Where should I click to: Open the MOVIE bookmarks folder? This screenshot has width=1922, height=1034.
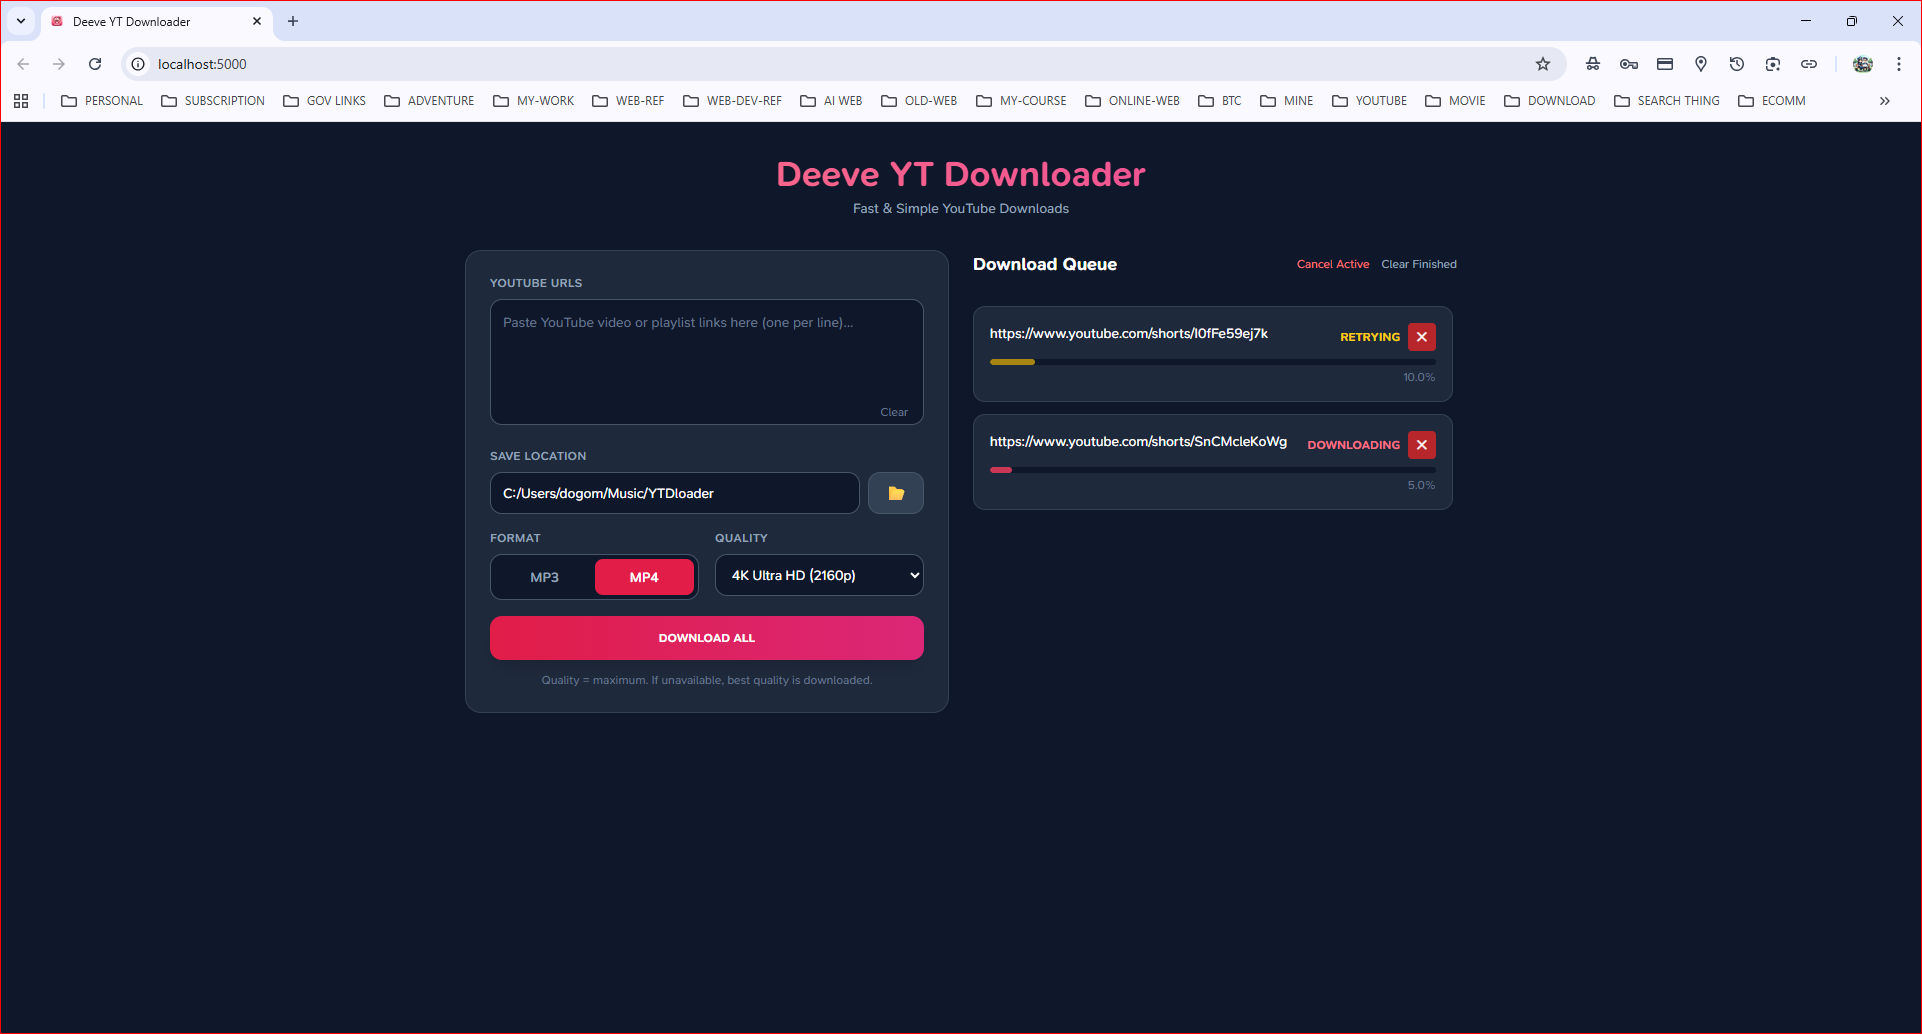click(1456, 101)
